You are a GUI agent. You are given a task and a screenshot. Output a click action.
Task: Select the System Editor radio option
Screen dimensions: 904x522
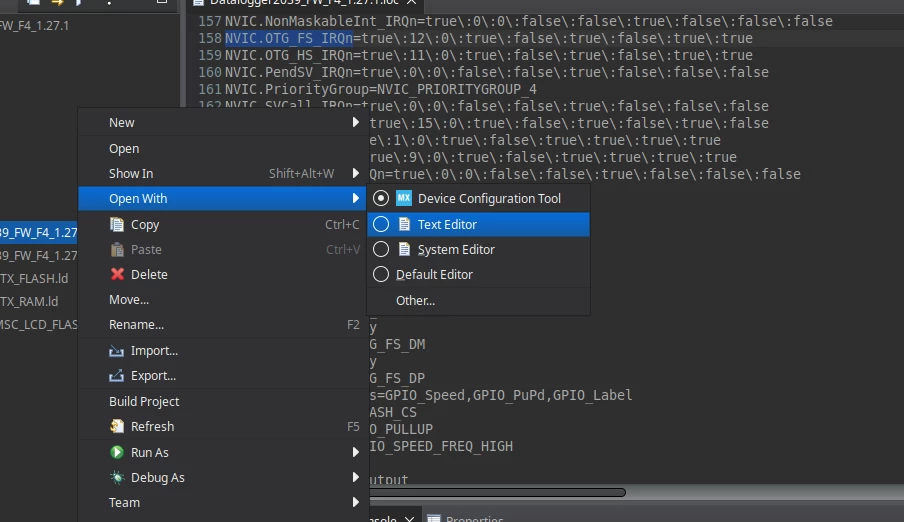point(381,249)
